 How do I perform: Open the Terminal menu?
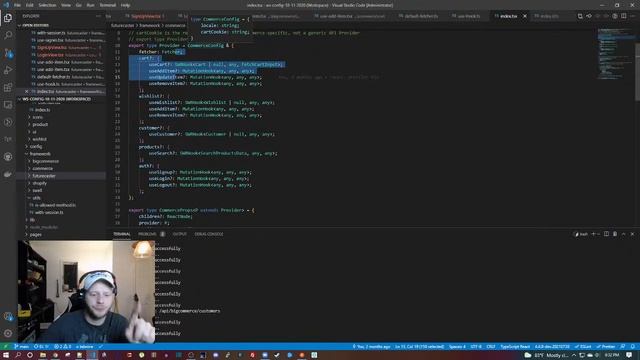[x=108, y=5]
